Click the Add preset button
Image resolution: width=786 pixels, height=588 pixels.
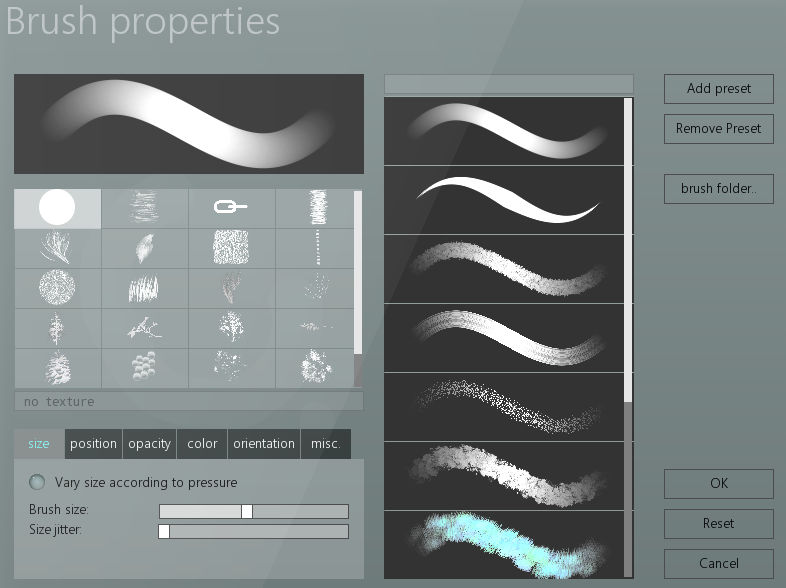718,88
